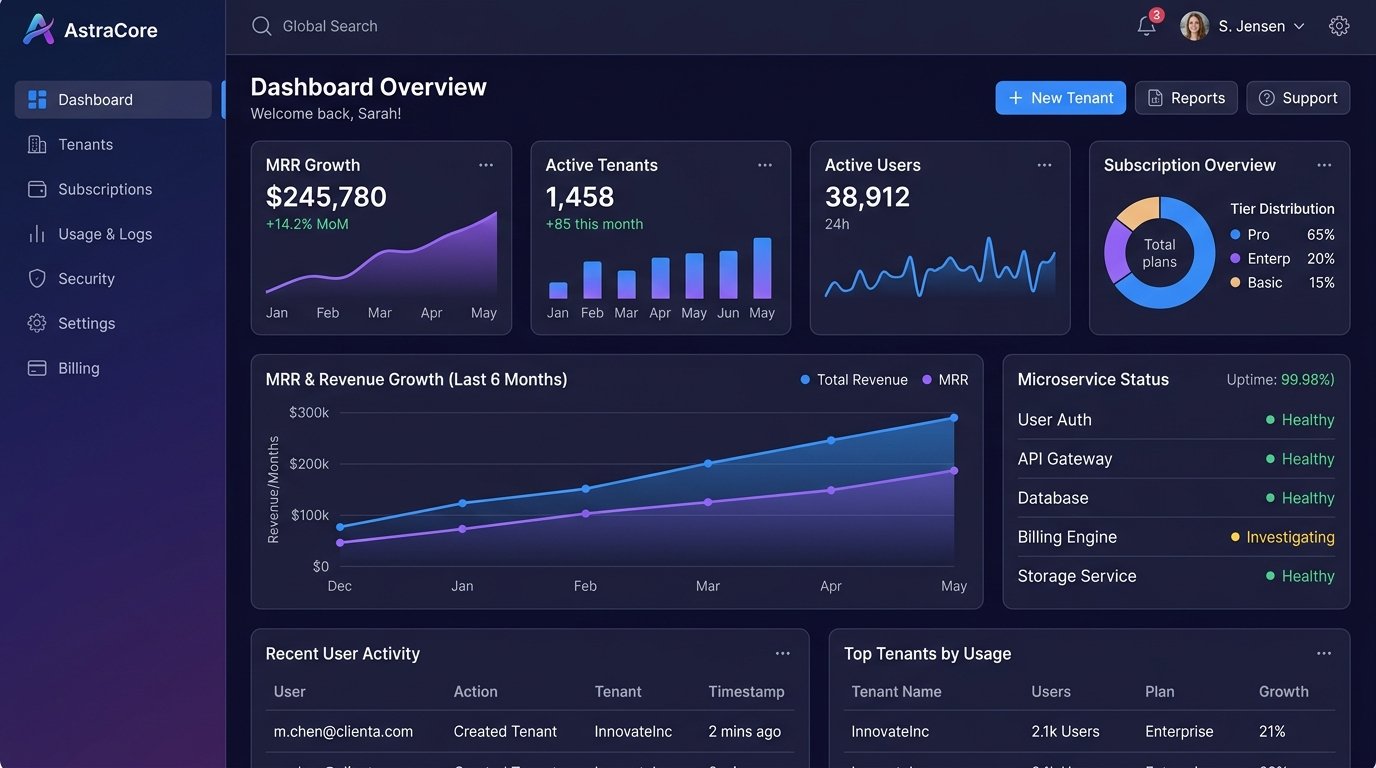Viewport: 1376px width, 768px height.
Task: Open the Billing menu item
Action: coord(113,368)
